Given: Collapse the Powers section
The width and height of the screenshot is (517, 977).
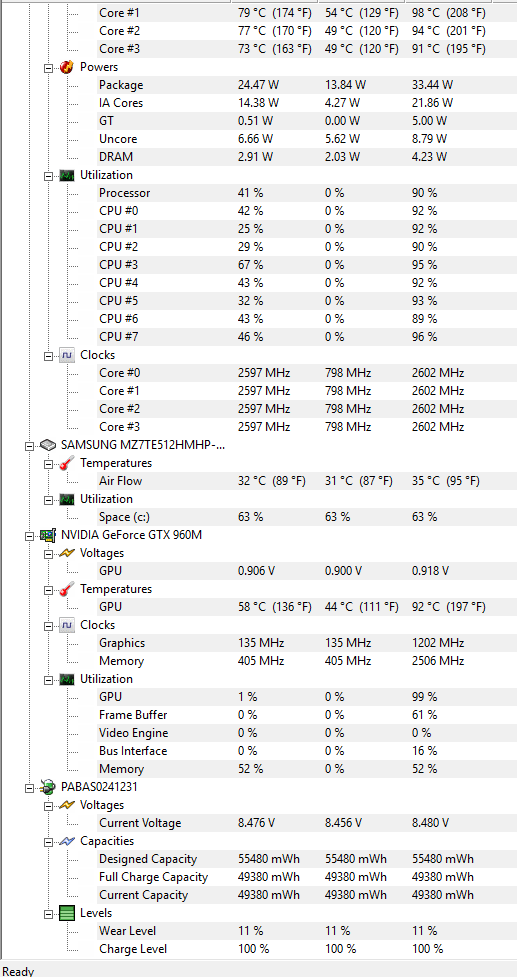Looking at the screenshot, I should click(48, 68).
